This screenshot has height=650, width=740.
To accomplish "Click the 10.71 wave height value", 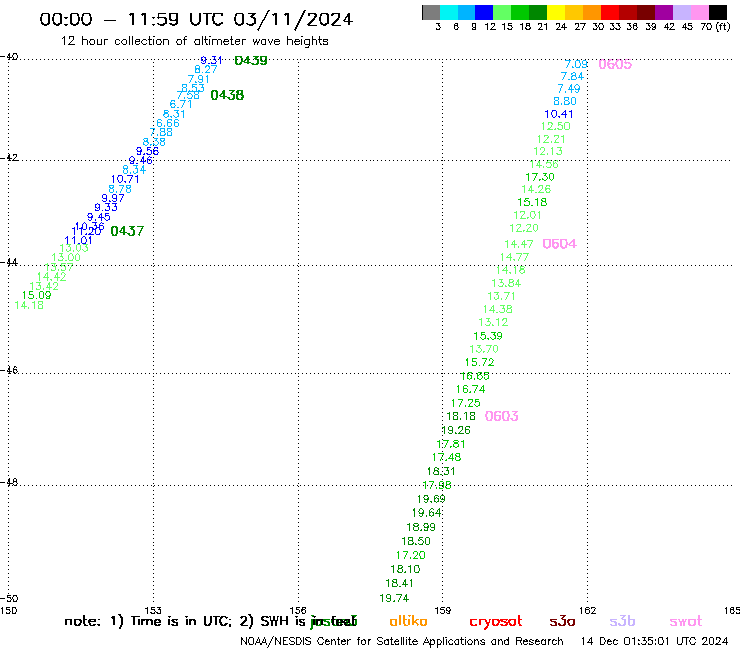I will pos(125,179).
